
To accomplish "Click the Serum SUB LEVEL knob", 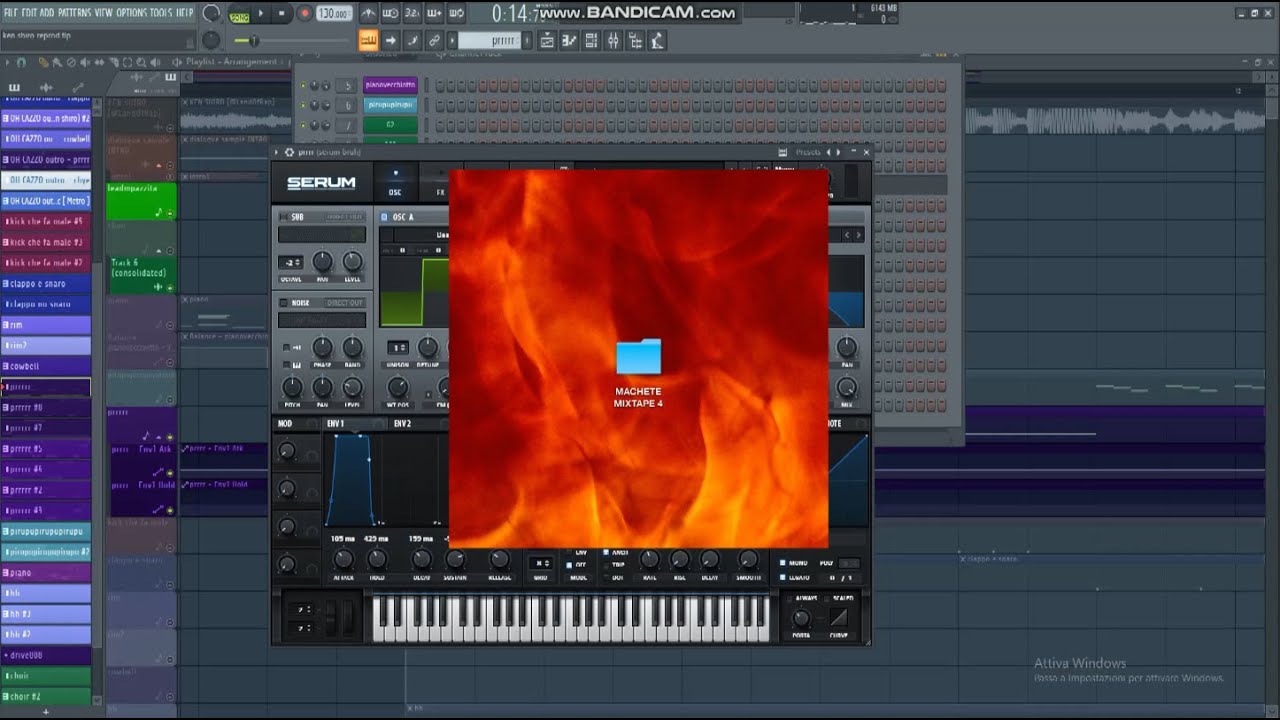I will (x=352, y=261).
